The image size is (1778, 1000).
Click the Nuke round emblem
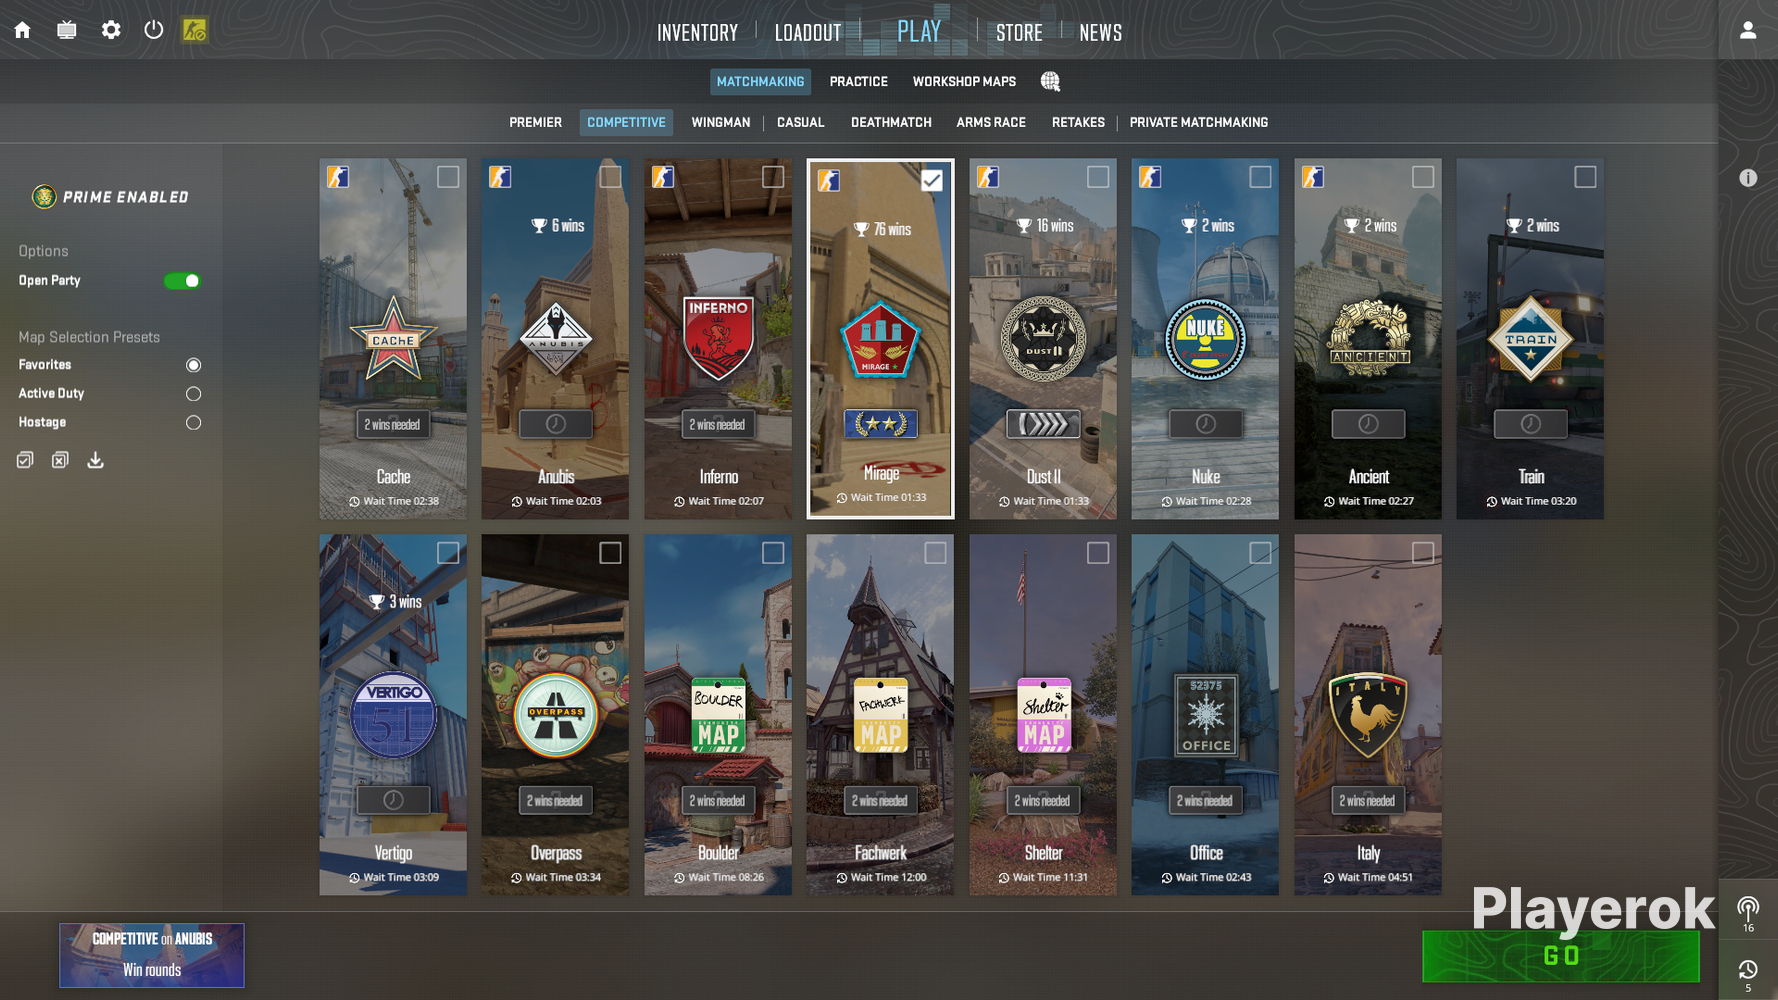click(x=1205, y=338)
